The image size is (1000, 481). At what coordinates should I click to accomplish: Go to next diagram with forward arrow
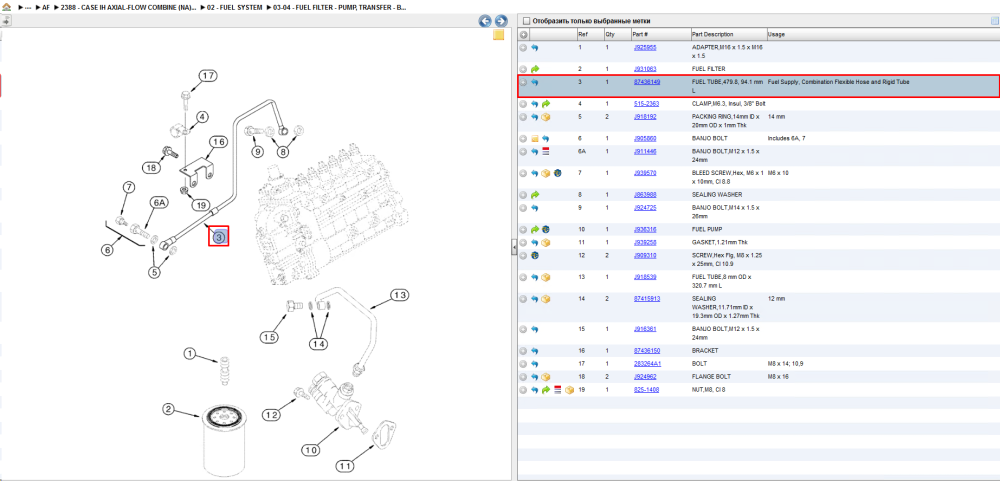click(501, 21)
